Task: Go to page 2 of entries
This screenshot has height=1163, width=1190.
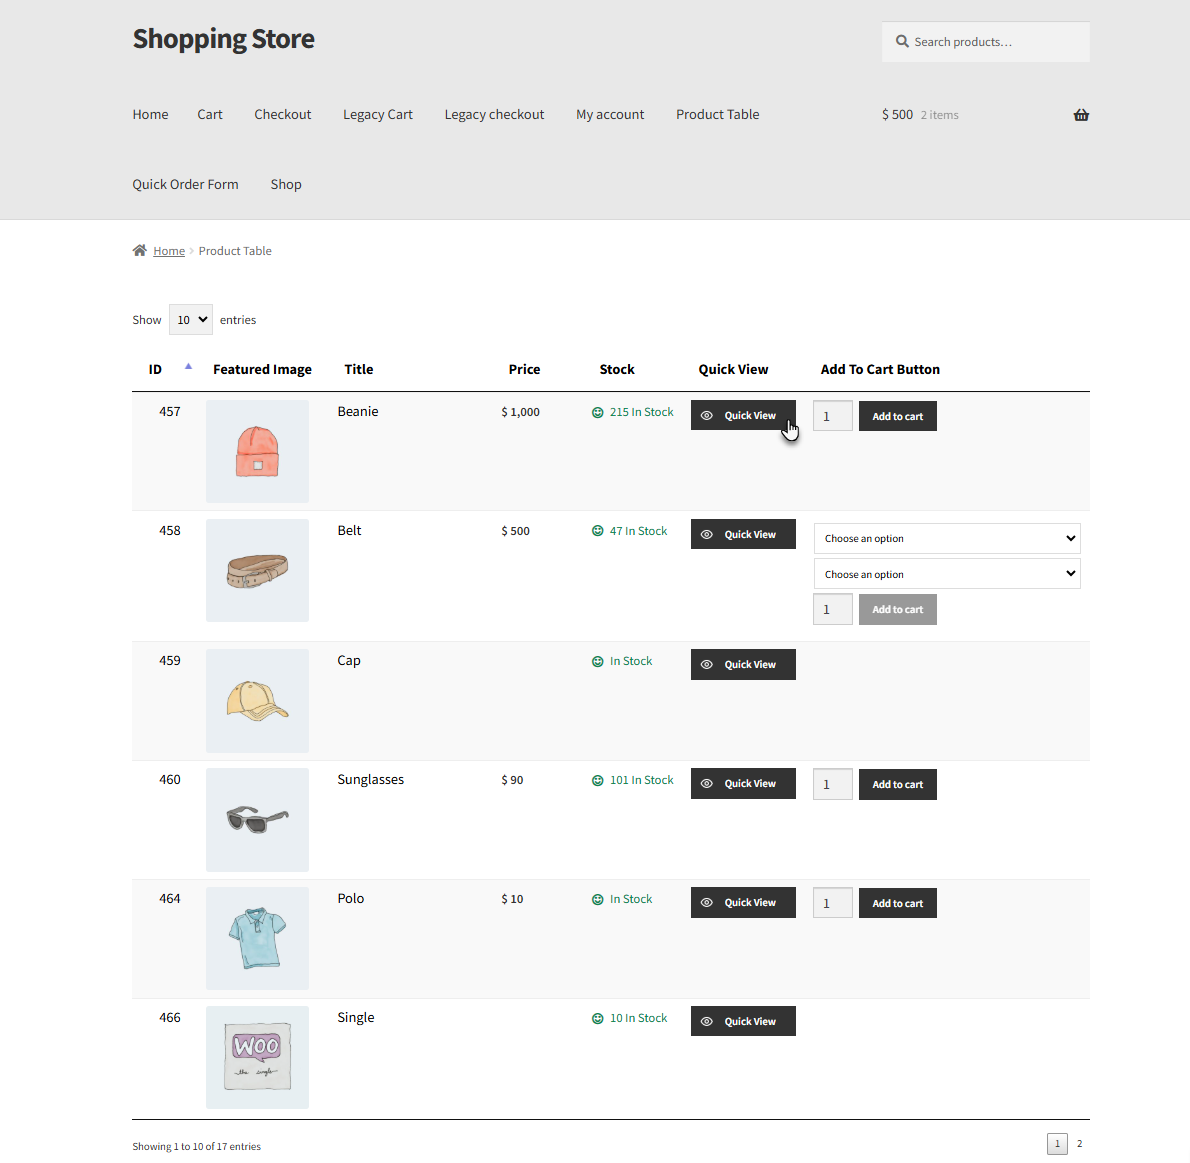Action: click(x=1079, y=1143)
